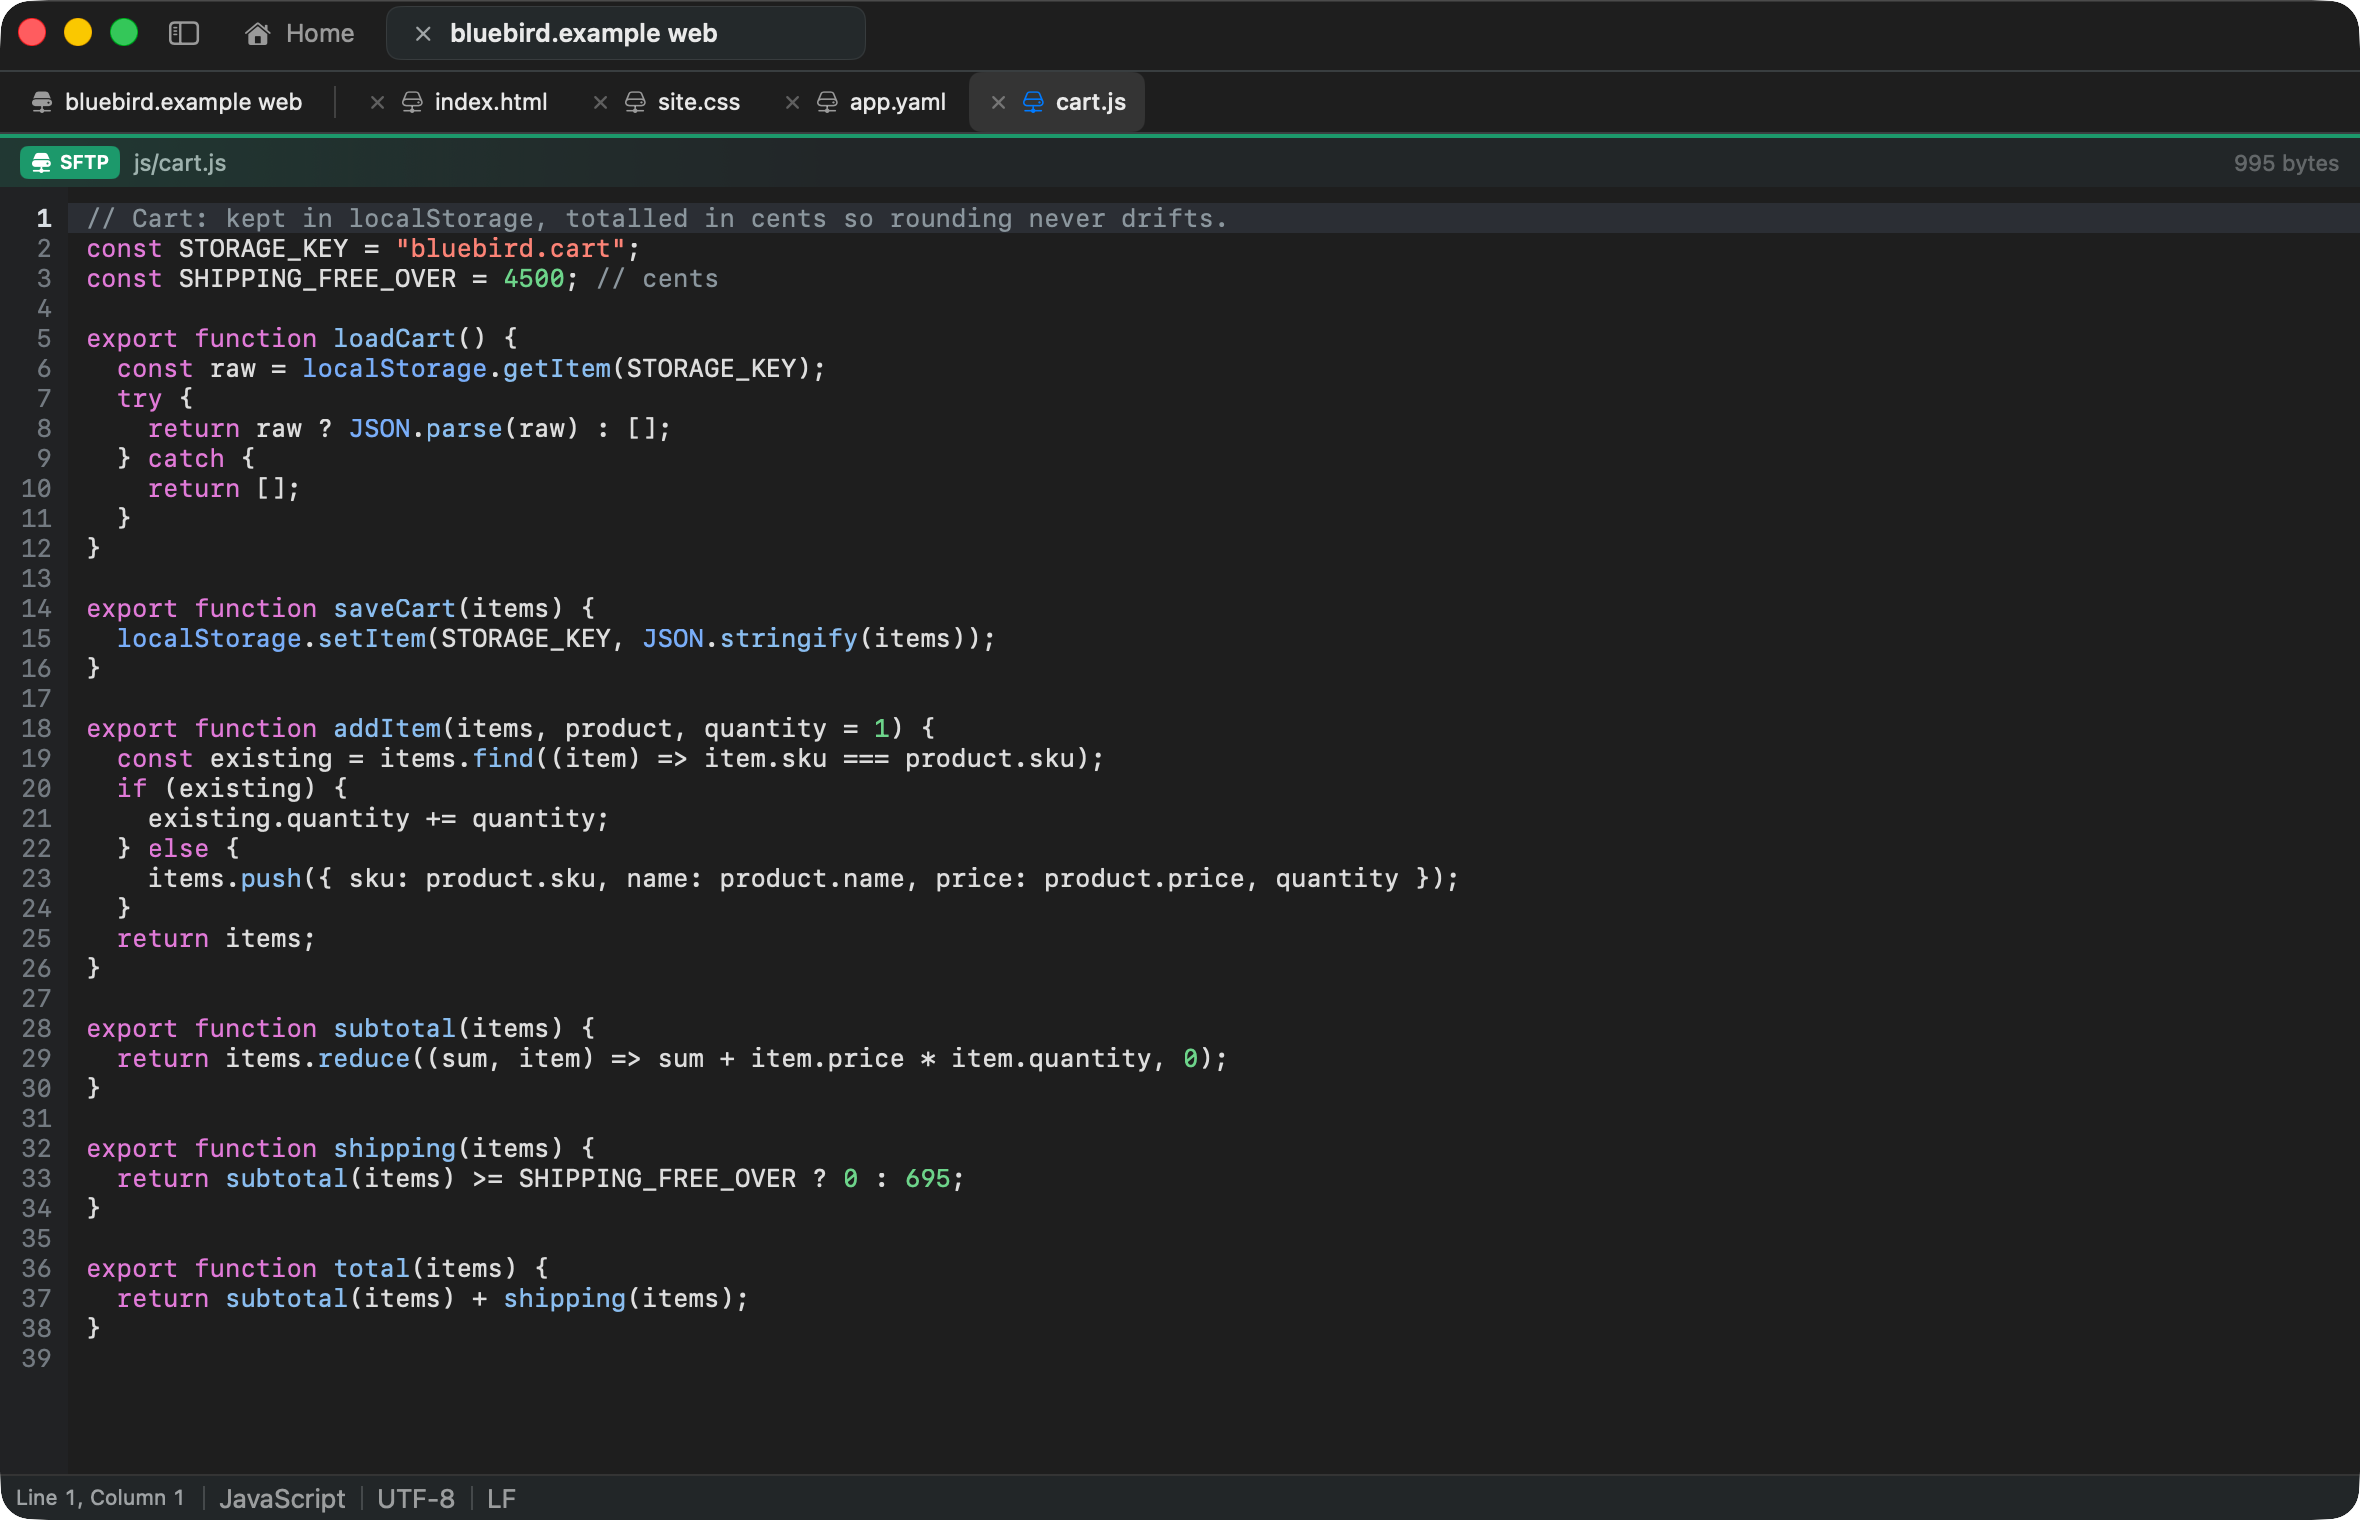
Task: Toggle the sidebar panel icon
Action: coord(184,33)
